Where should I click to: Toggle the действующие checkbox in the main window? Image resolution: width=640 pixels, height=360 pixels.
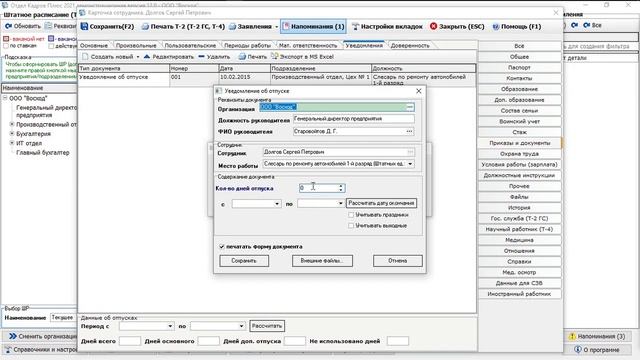[51, 46]
